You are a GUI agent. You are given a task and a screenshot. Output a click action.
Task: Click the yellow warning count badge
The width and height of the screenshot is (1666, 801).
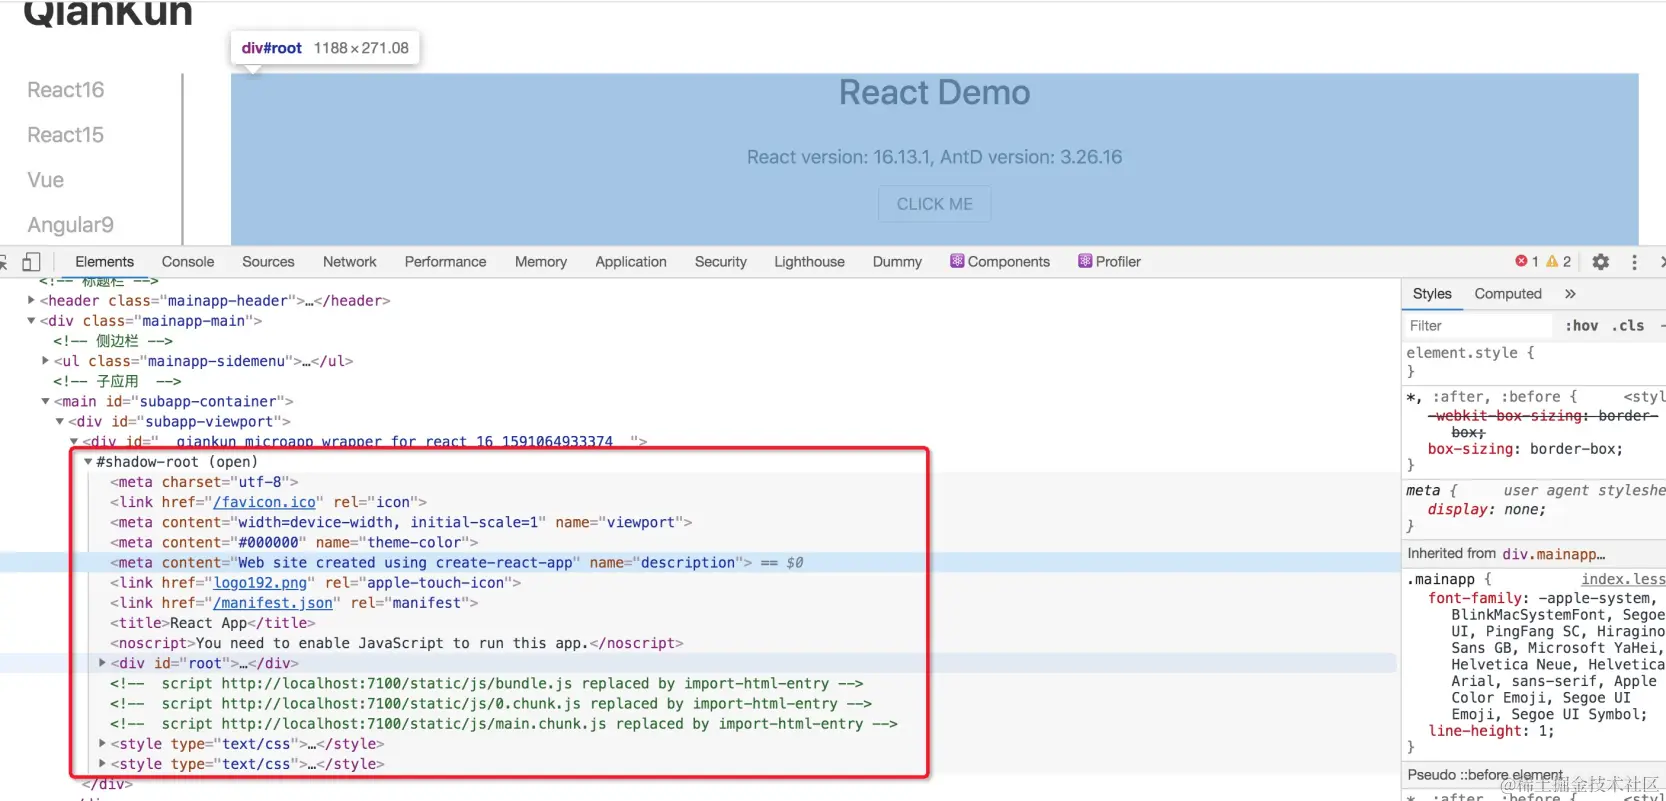click(1559, 261)
